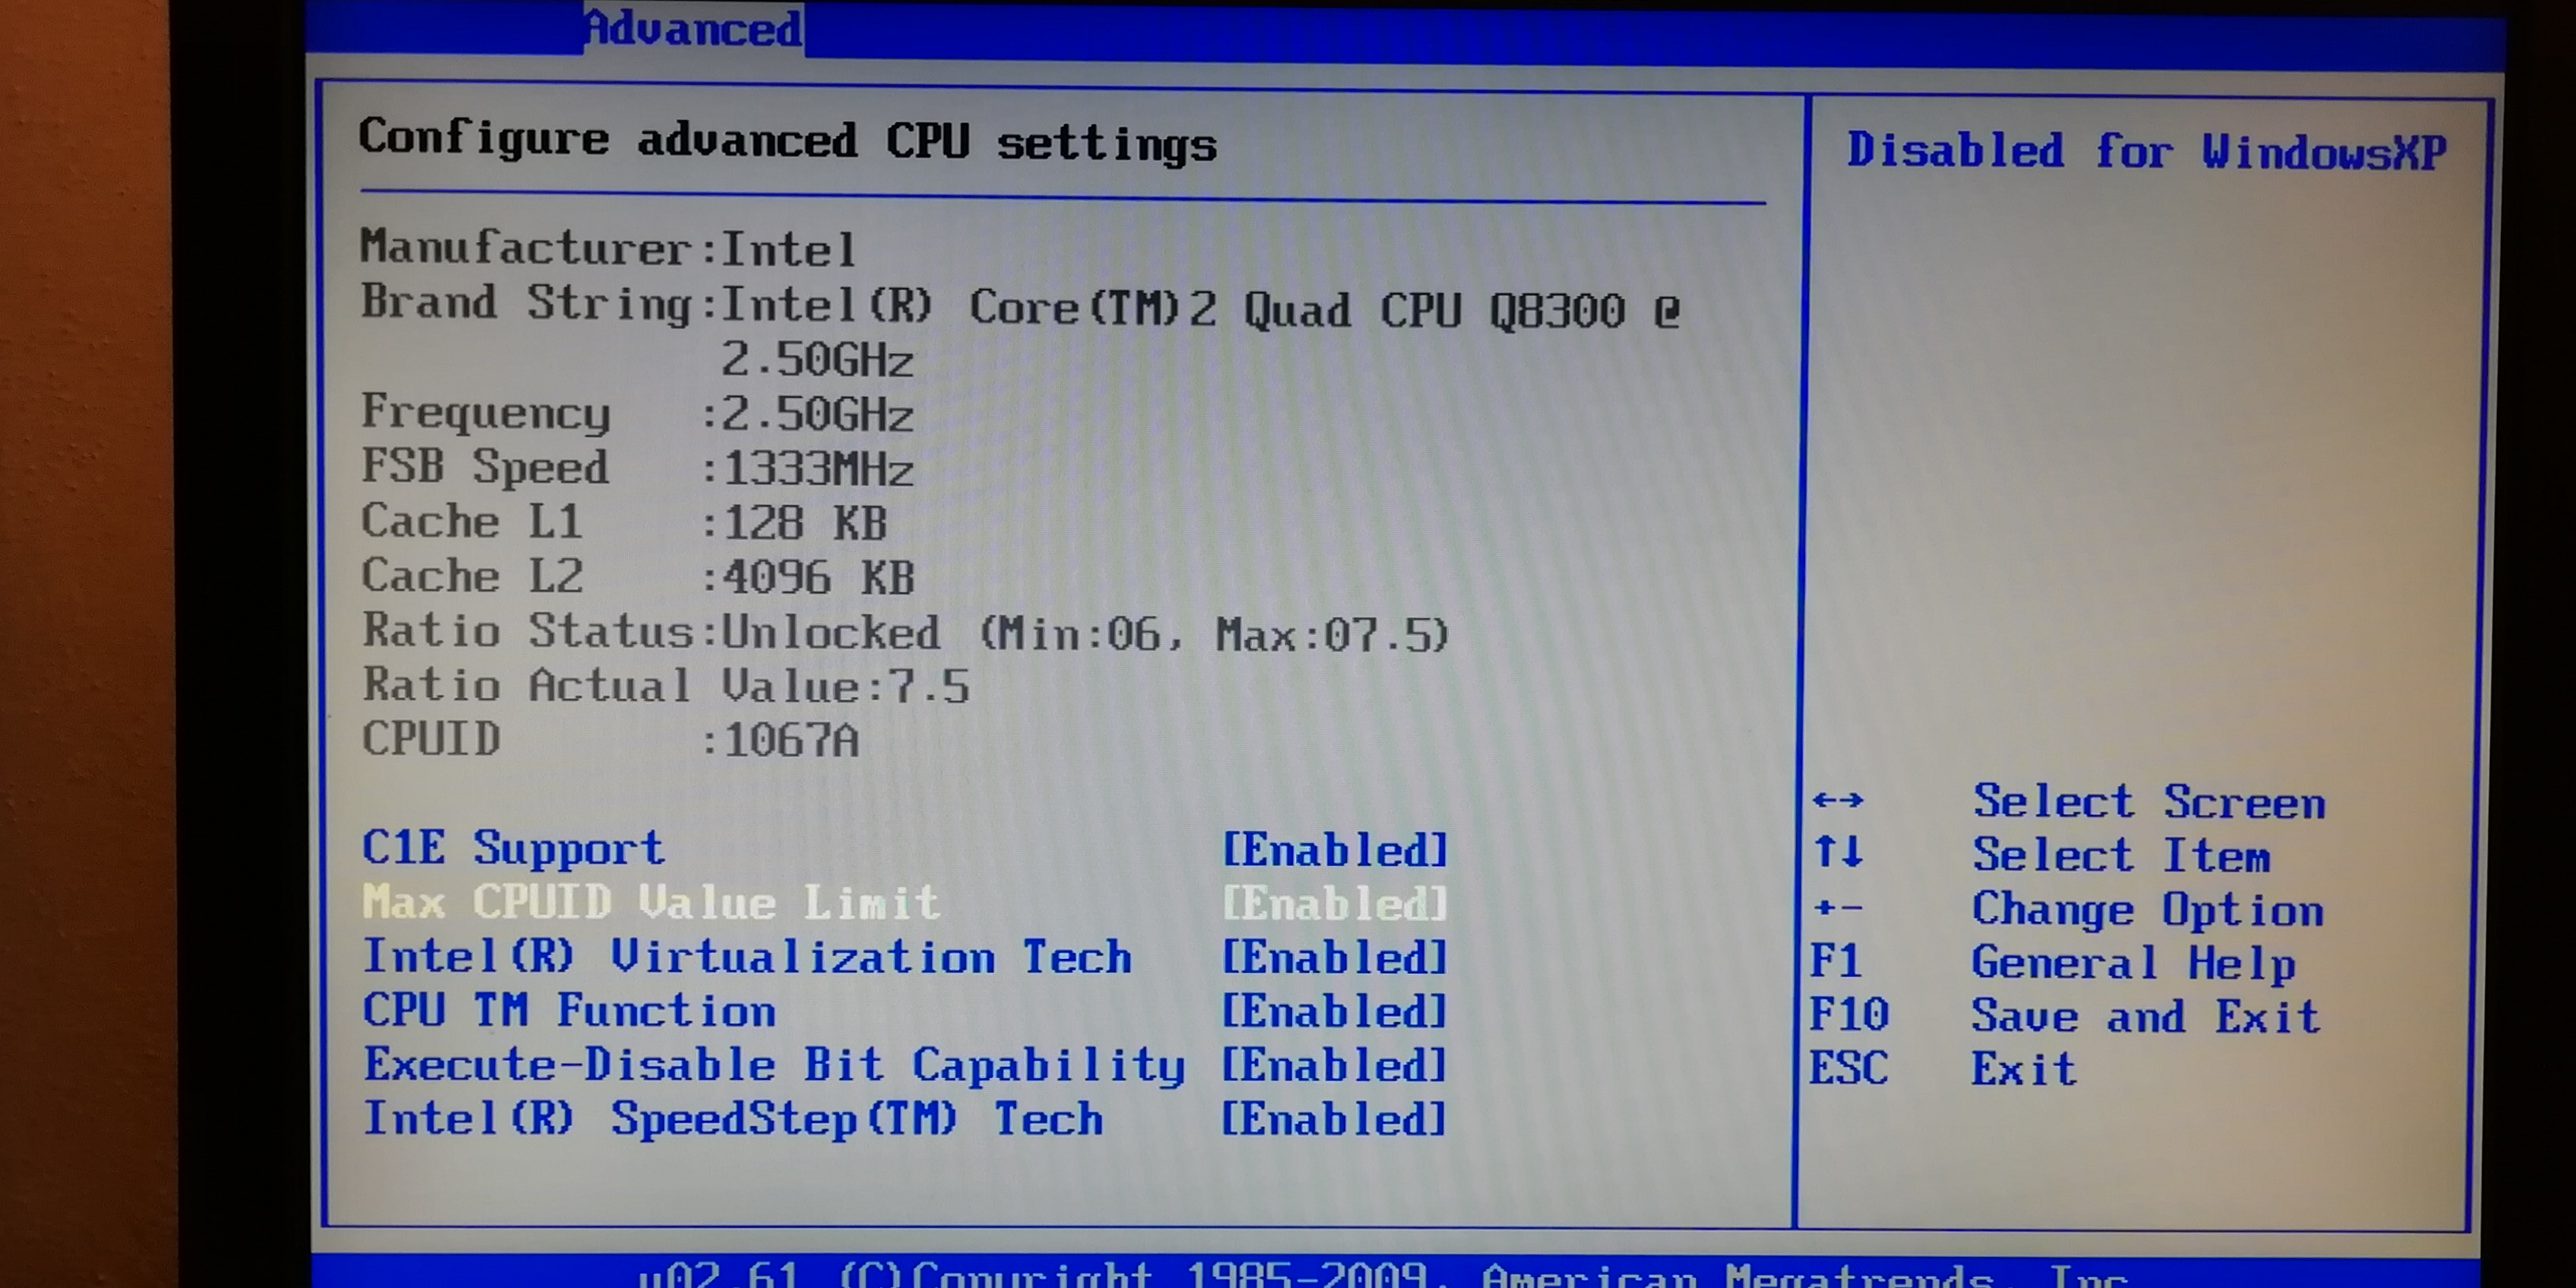The width and height of the screenshot is (2576, 1288).
Task: Open Intel SpeedStep Tech Enabled option
Action: click(x=1334, y=1121)
